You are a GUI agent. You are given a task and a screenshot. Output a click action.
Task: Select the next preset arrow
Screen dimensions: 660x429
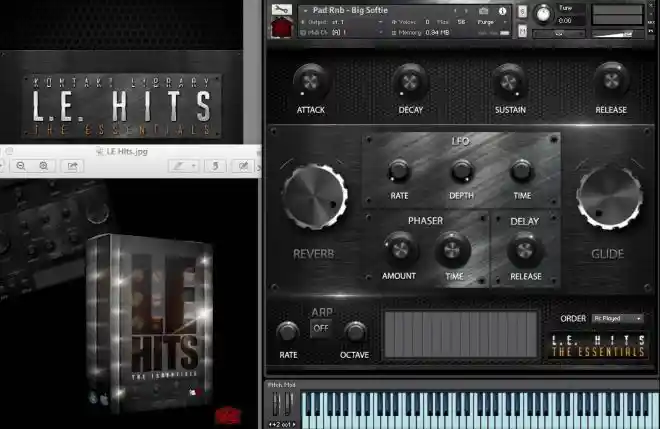point(466,11)
